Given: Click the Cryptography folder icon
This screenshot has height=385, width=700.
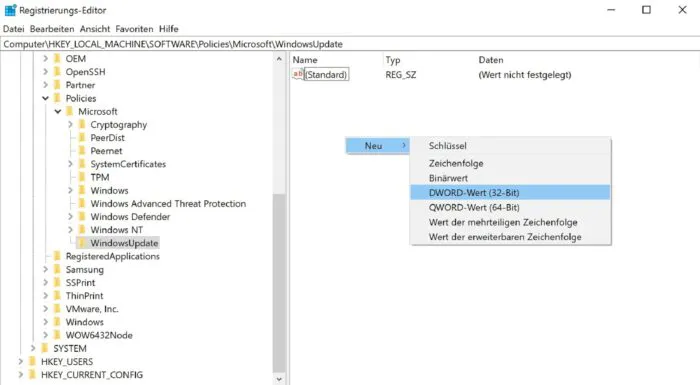Looking at the screenshot, I should pyautogui.click(x=82, y=125).
